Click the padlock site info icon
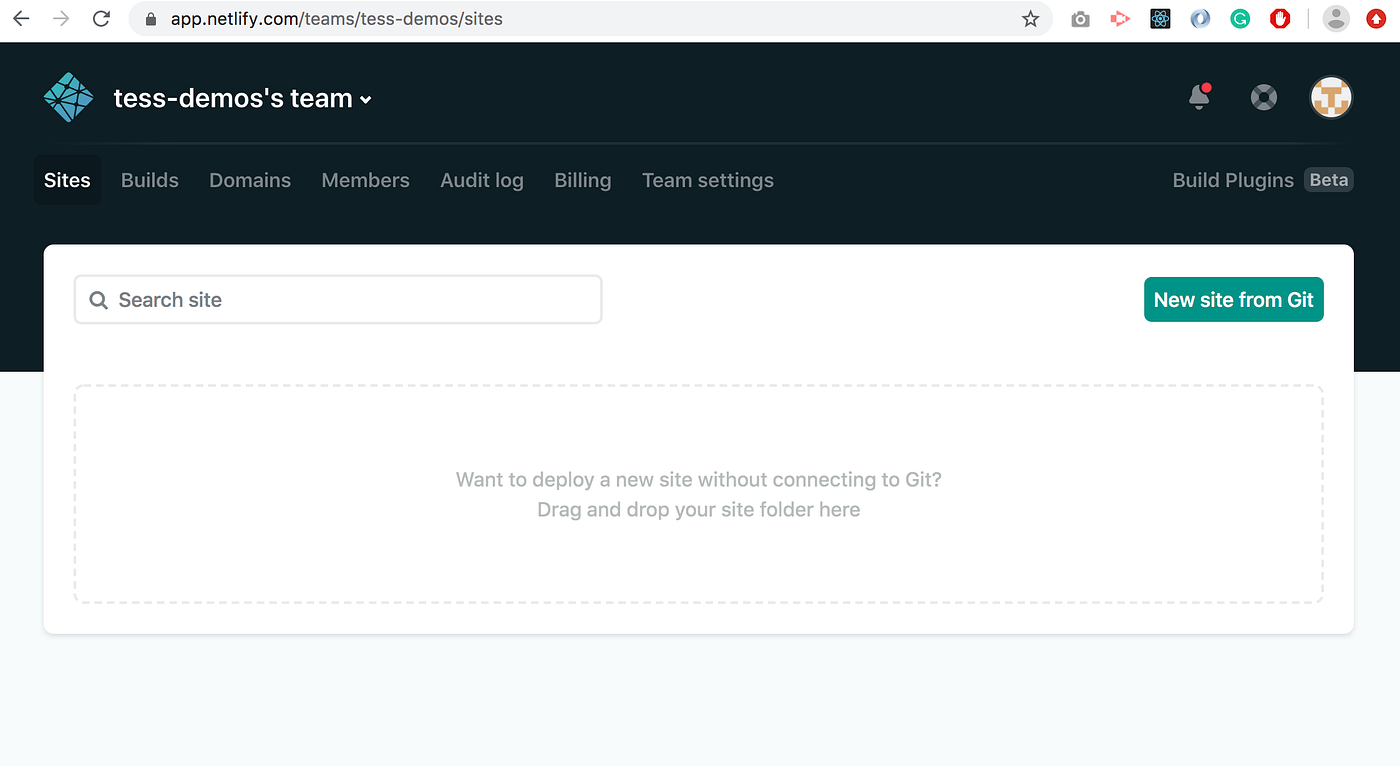 pyautogui.click(x=151, y=19)
